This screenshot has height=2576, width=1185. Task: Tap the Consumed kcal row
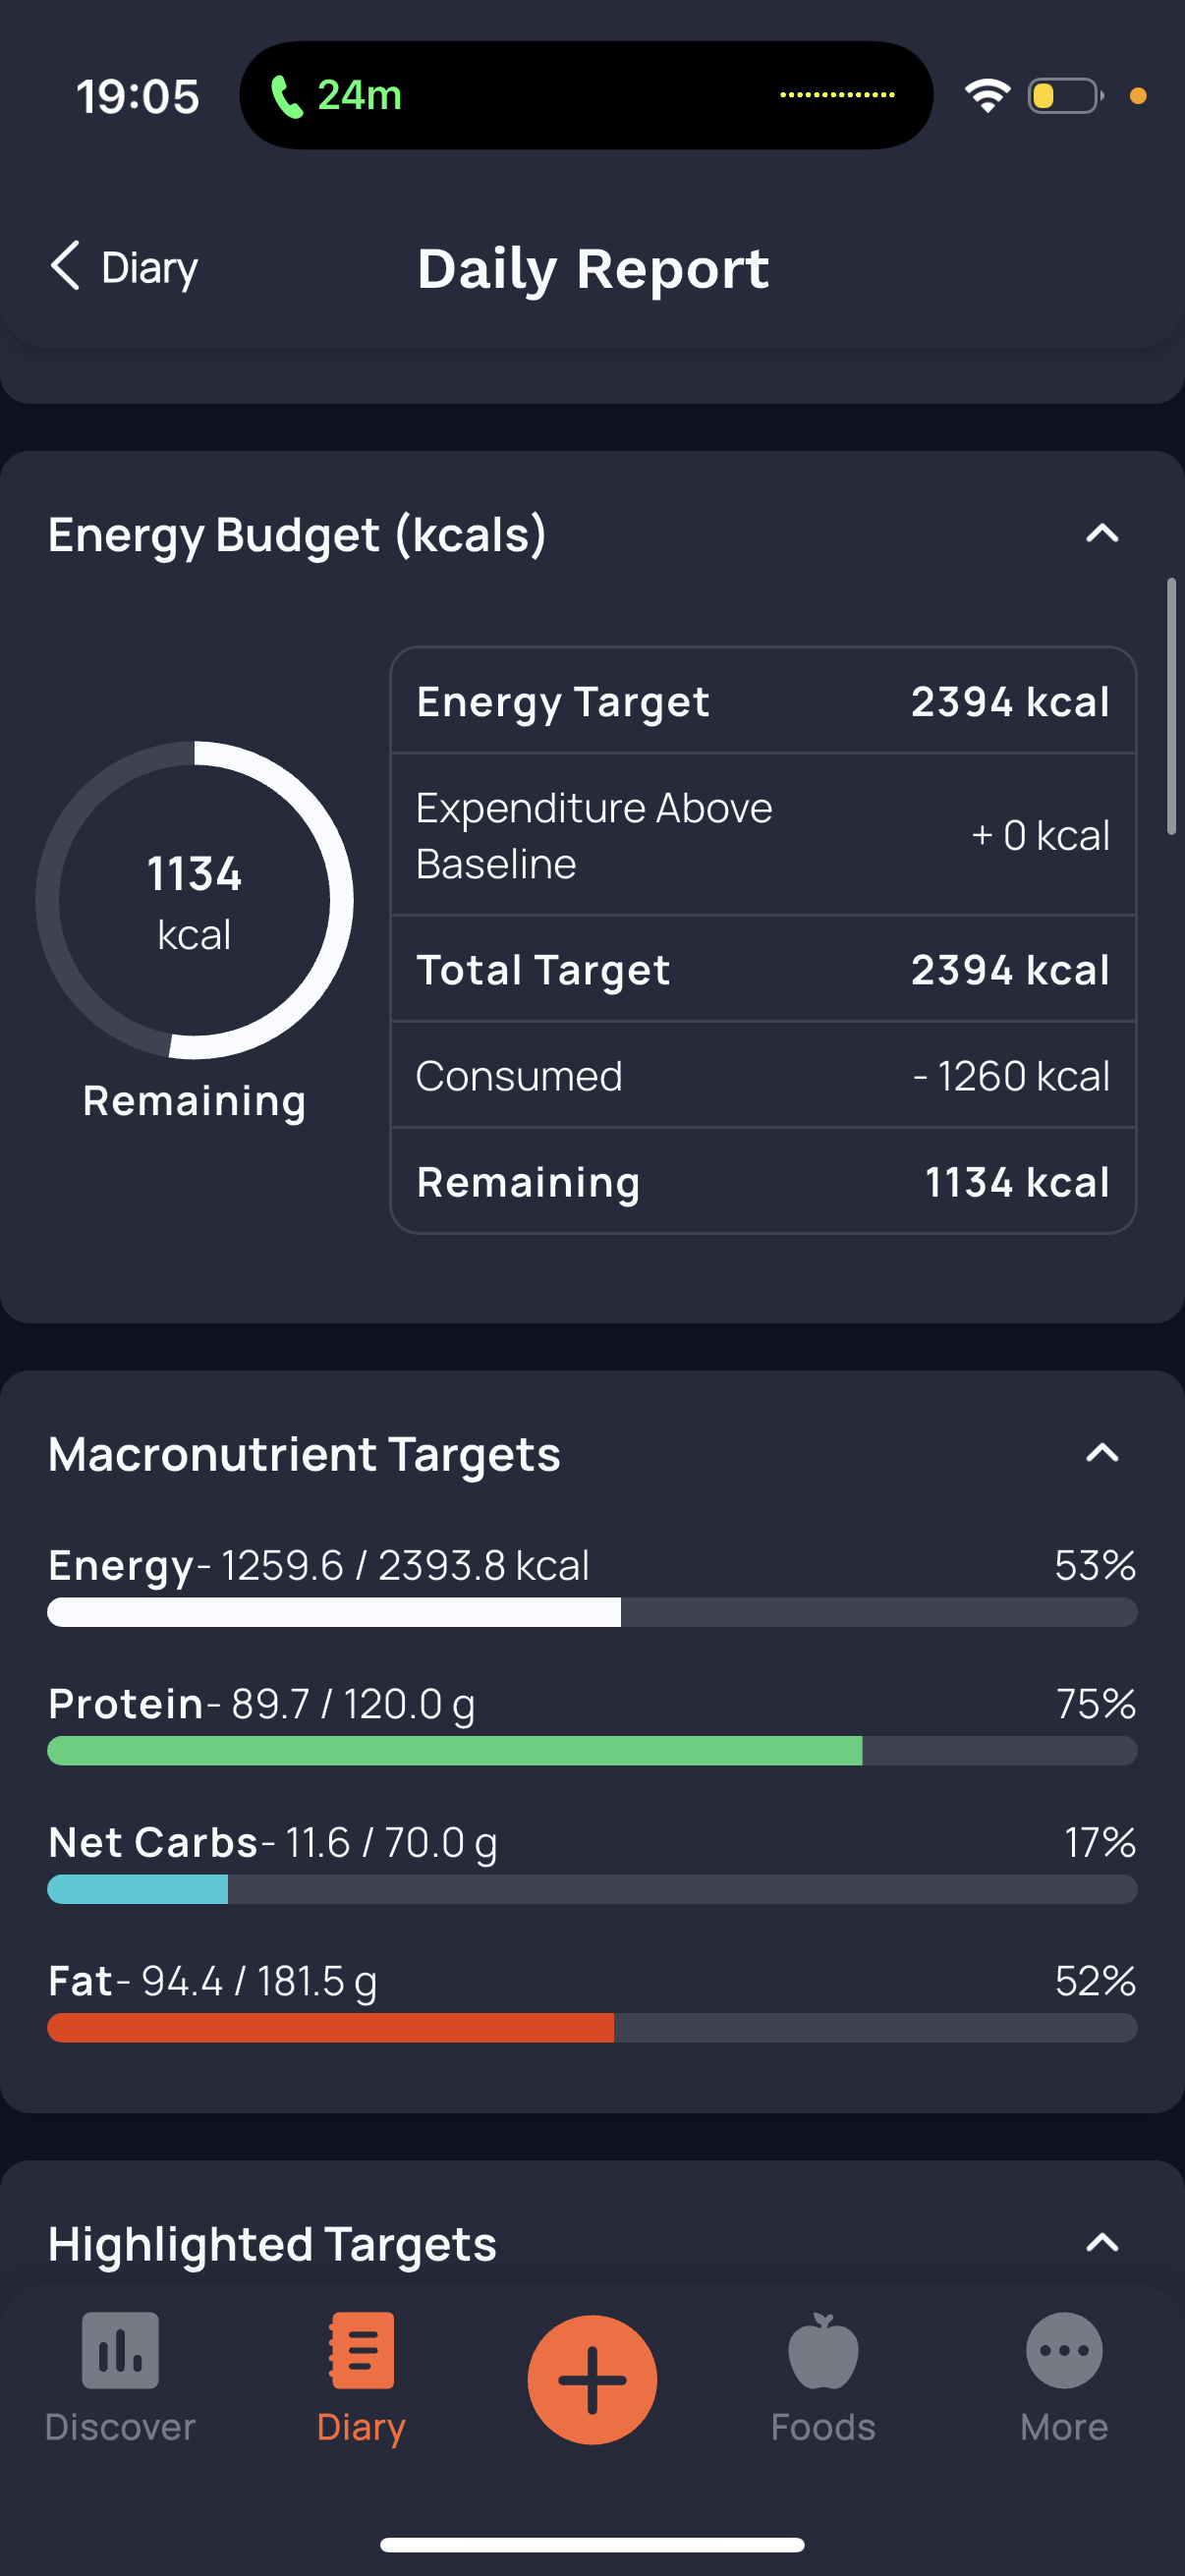[x=762, y=1076]
